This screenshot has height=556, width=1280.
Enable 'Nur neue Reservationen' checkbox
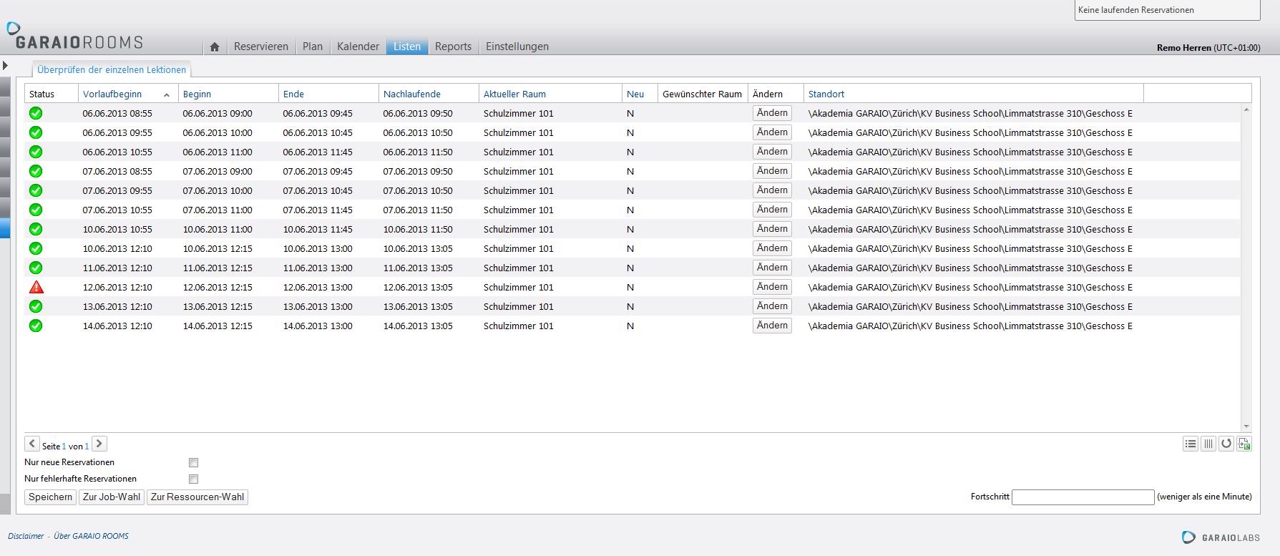(x=193, y=463)
